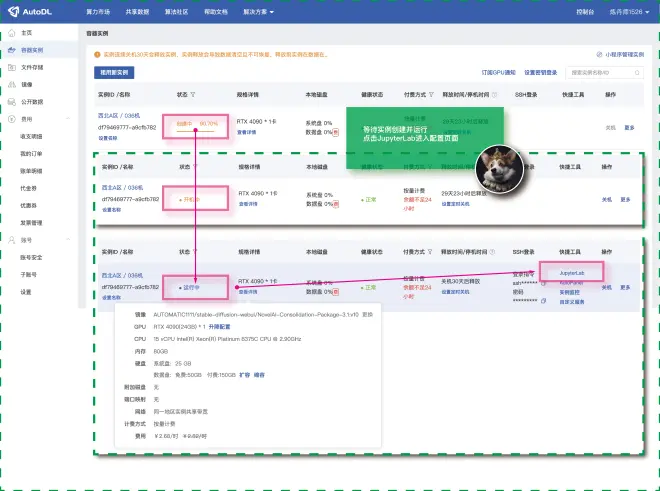Open 镜像 images page in sidebar

pyautogui.click(x=27, y=84)
